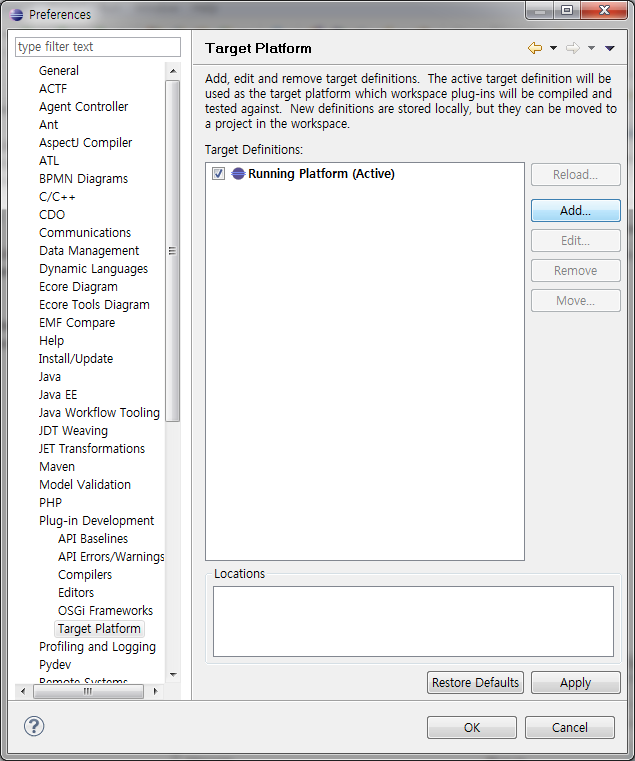
Task: Open the help question mark icon
Action: pyautogui.click(x=34, y=727)
